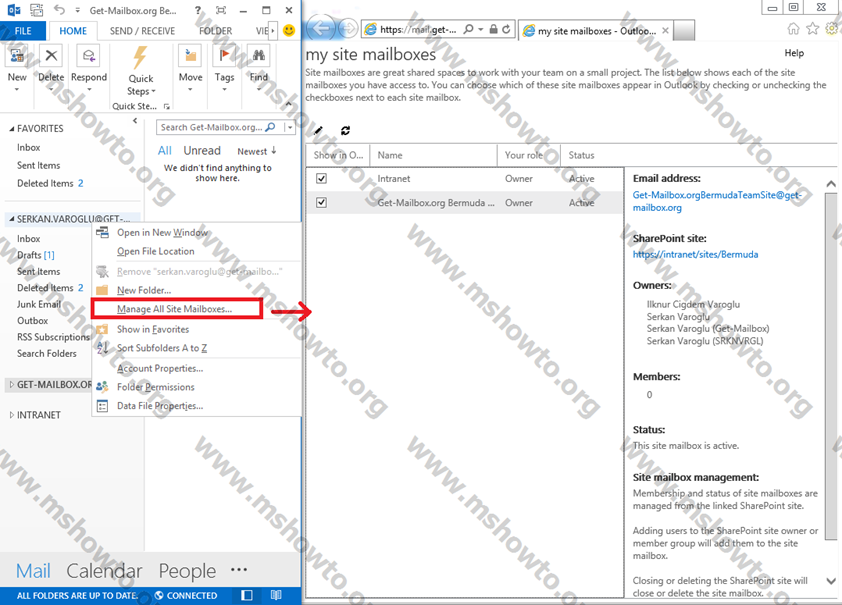Collapse the FAVORITES section
Image resolution: width=842 pixels, height=605 pixels.
[x=12, y=129]
